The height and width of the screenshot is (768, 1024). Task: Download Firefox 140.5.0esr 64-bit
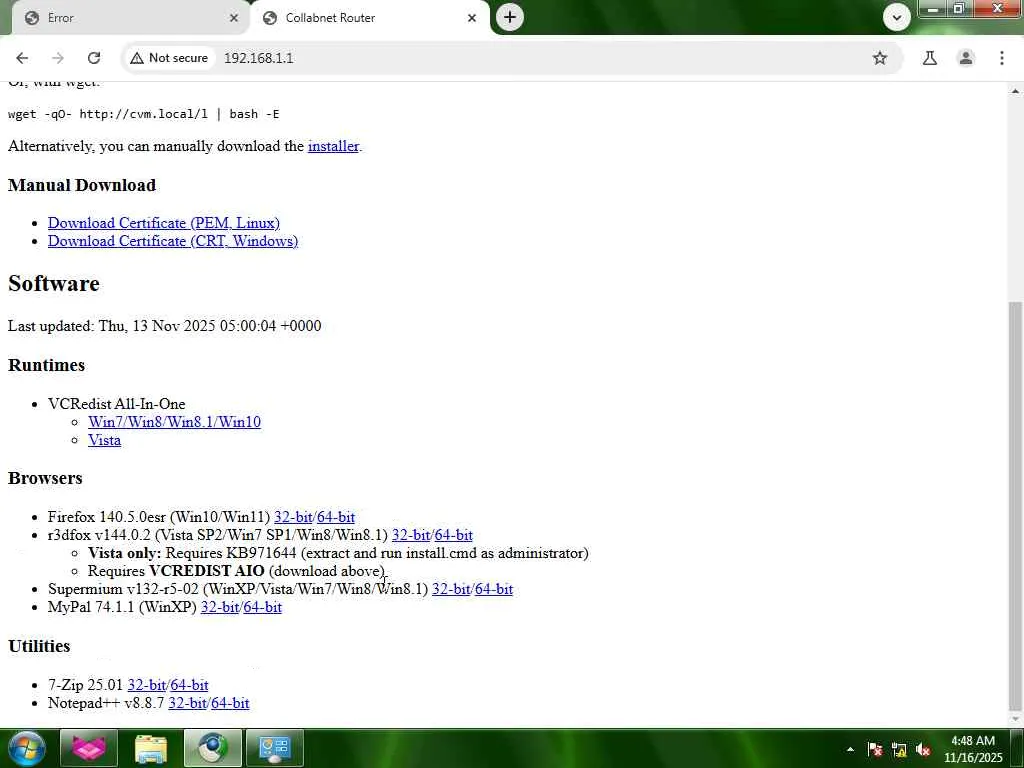pos(336,517)
